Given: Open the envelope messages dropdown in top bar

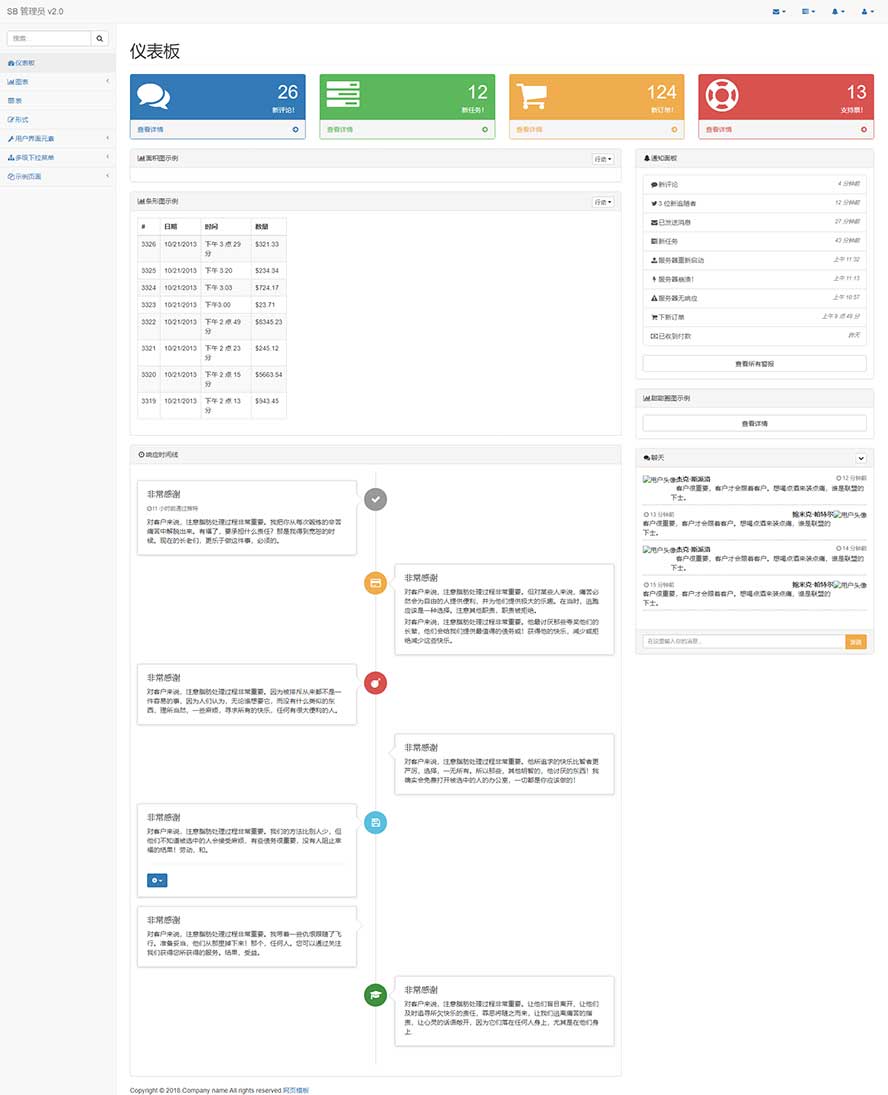Looking at the screenshot, I should tap(779, 11).
